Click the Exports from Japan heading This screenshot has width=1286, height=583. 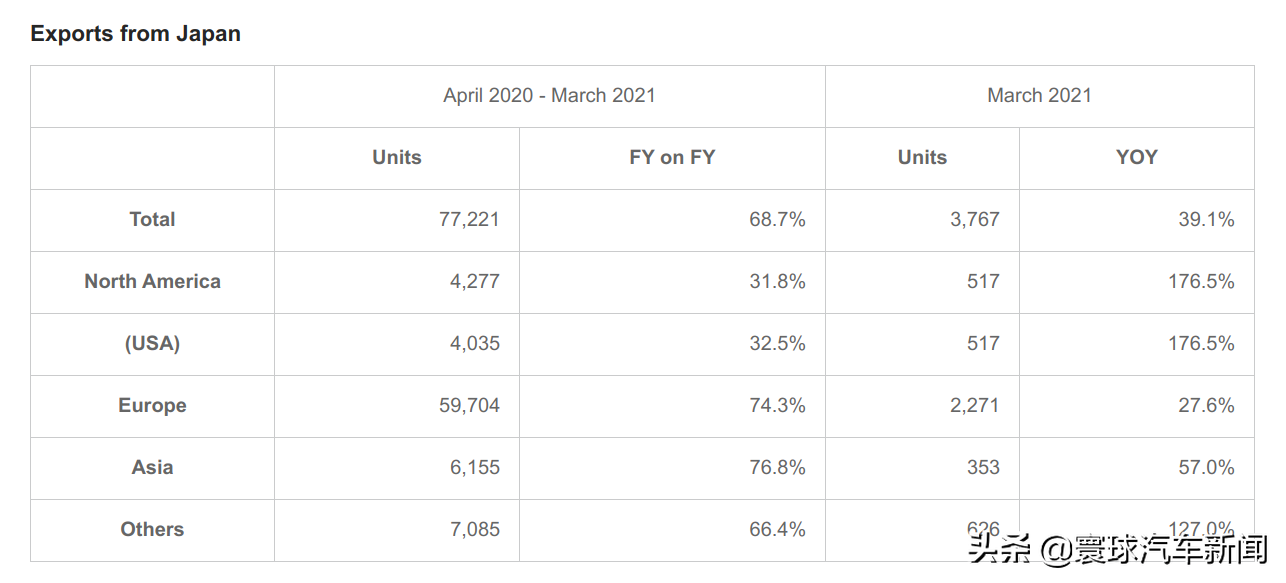click(135, 33)
